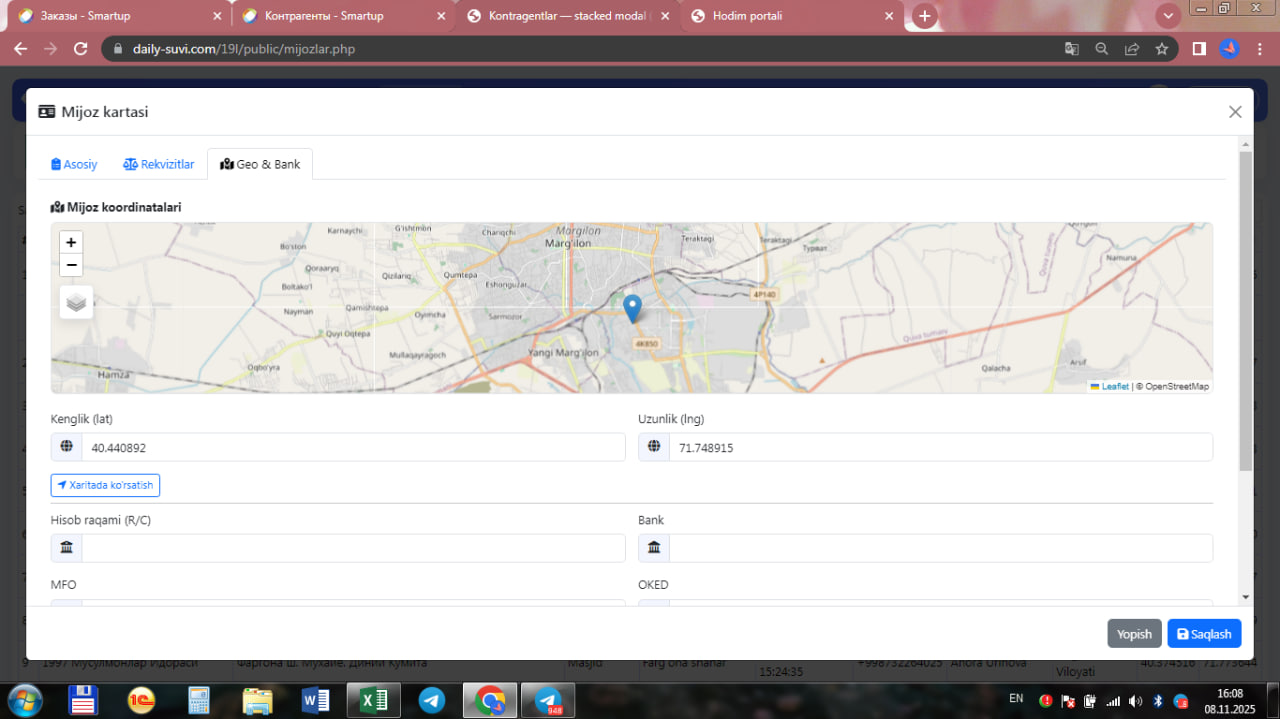
Task: Open the map layers control
Action: click(76, 302)
